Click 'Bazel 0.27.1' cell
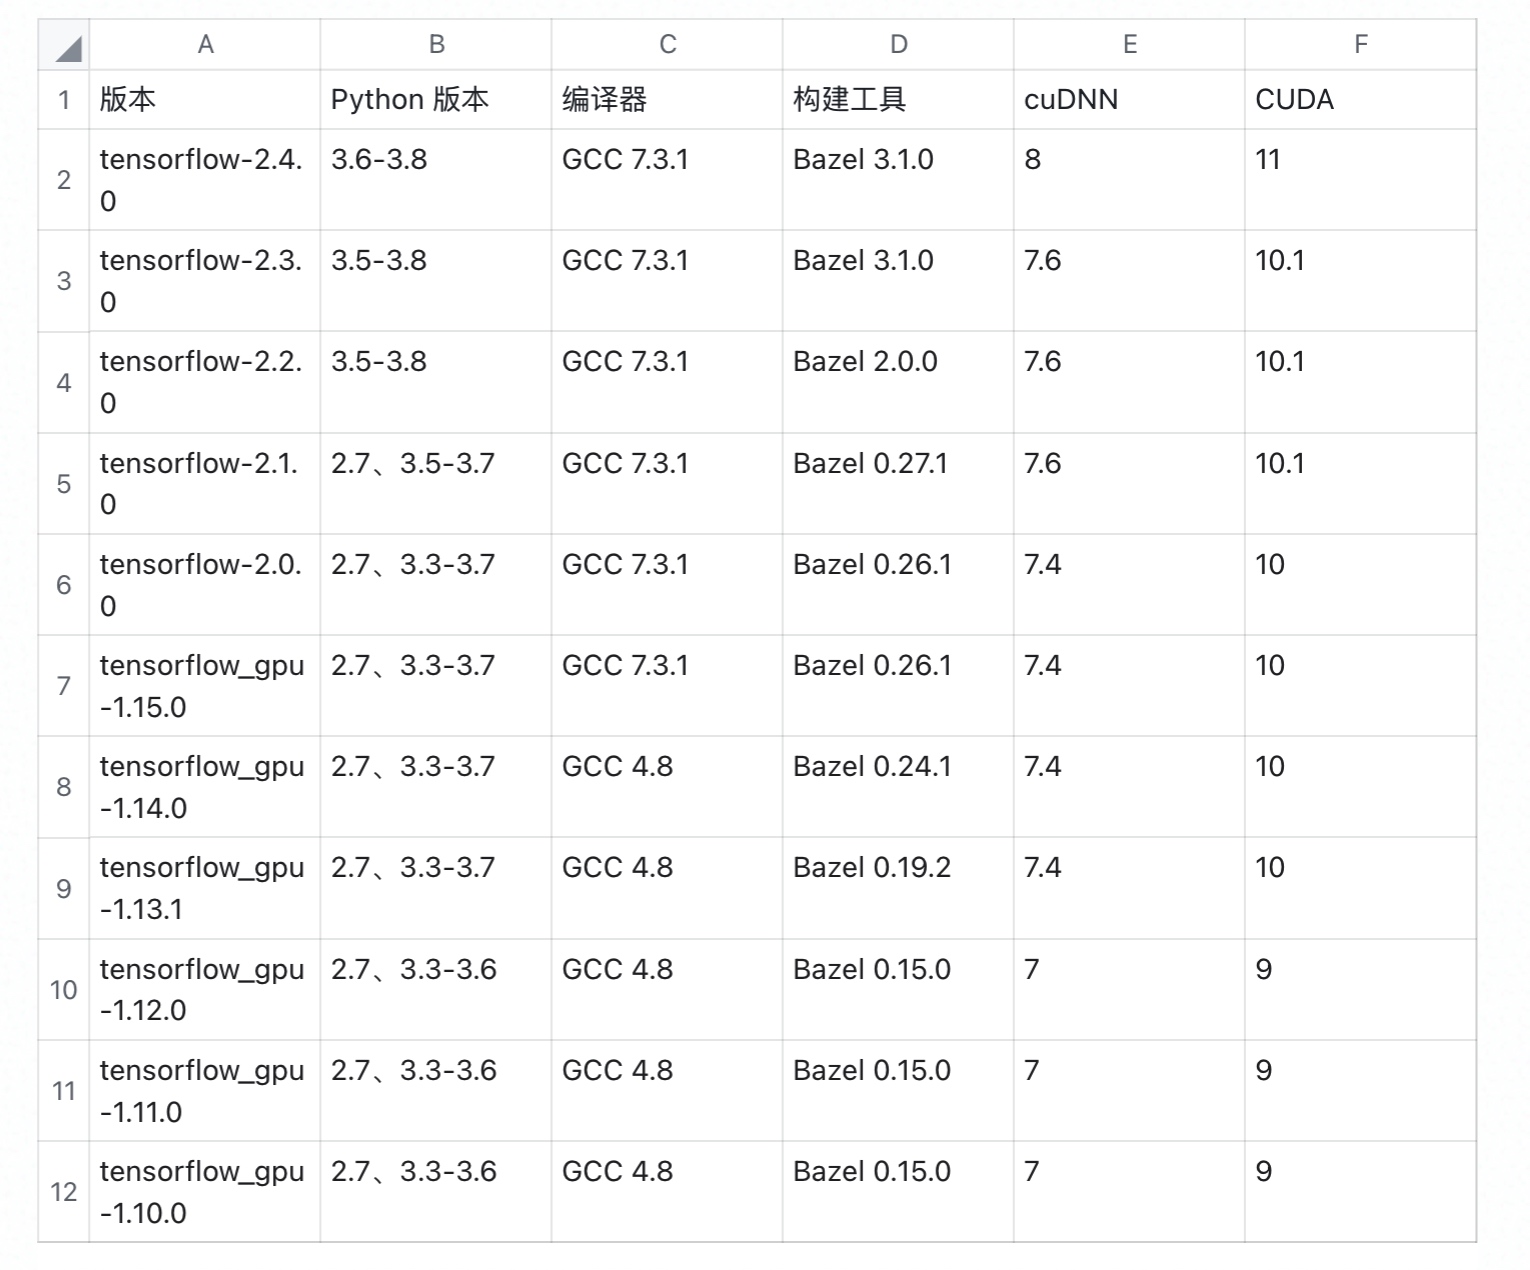The height and width of the screenshot is (1270, 1530). (898, 484)
